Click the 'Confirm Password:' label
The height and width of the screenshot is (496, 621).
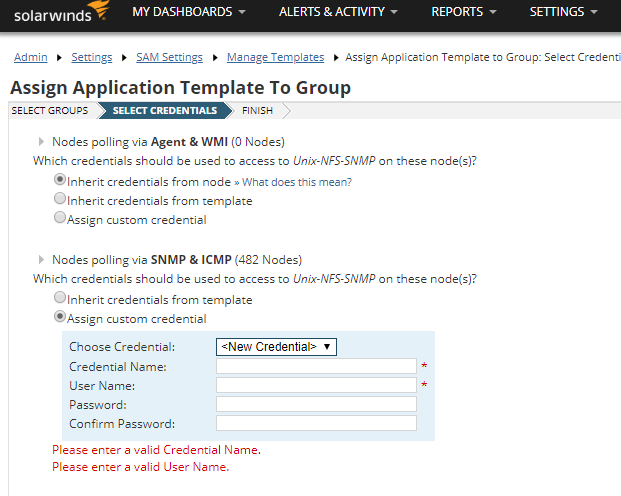[122, 424]
